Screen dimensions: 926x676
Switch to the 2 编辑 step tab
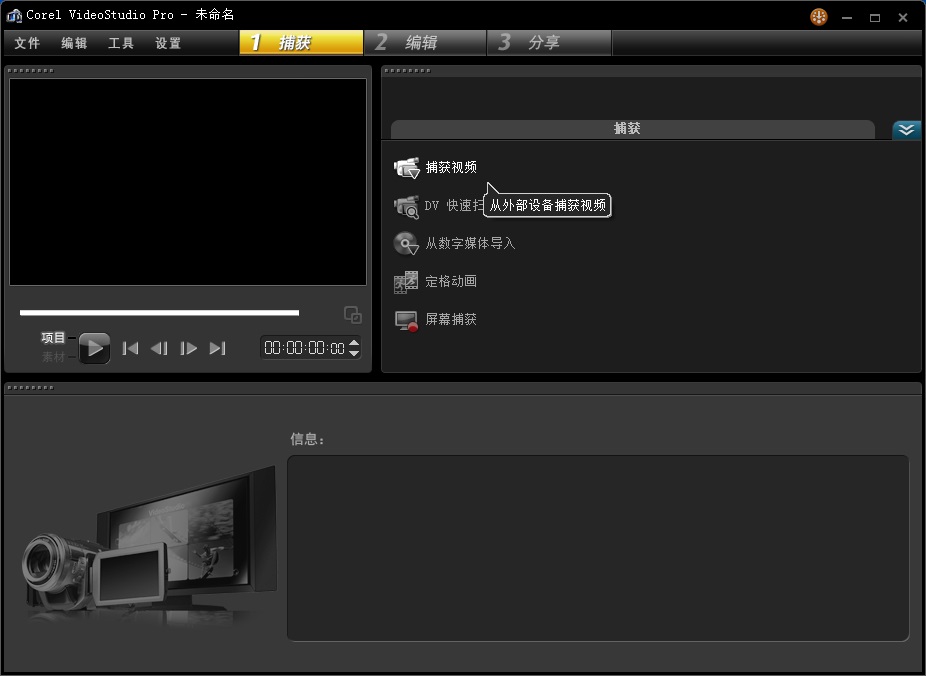[x=424, y=43]
